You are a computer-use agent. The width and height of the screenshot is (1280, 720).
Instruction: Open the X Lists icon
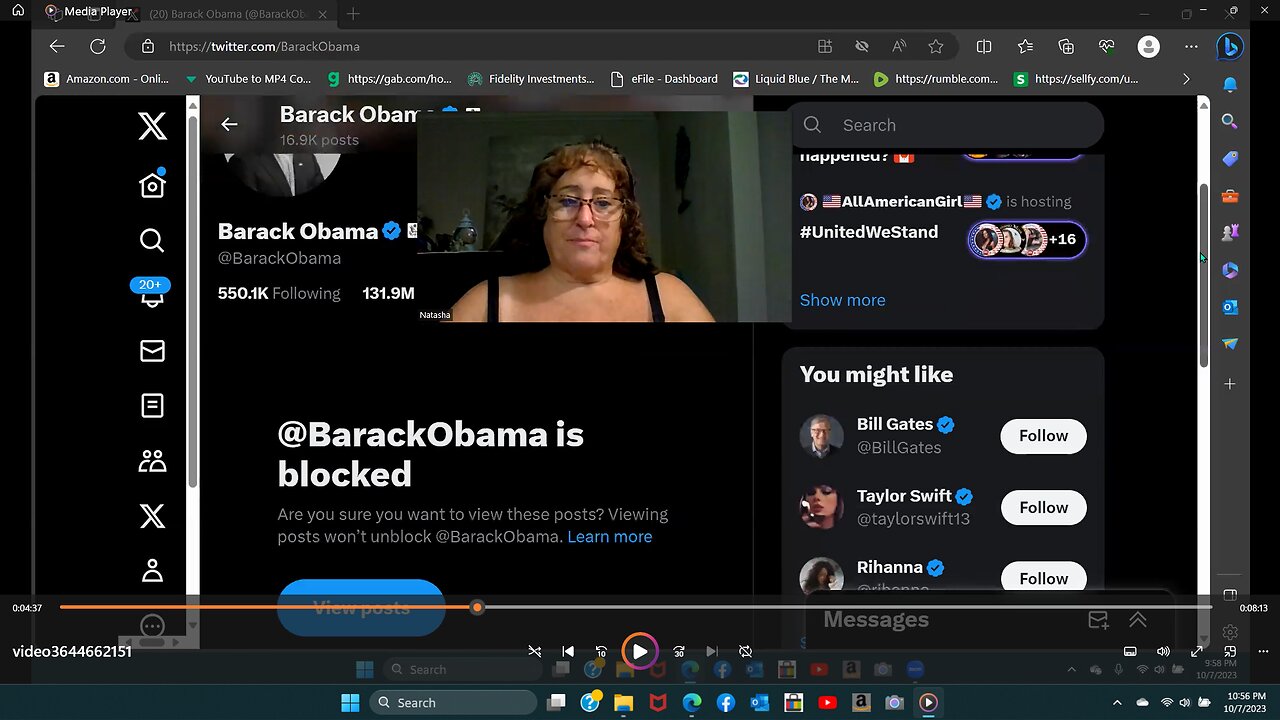152,405
